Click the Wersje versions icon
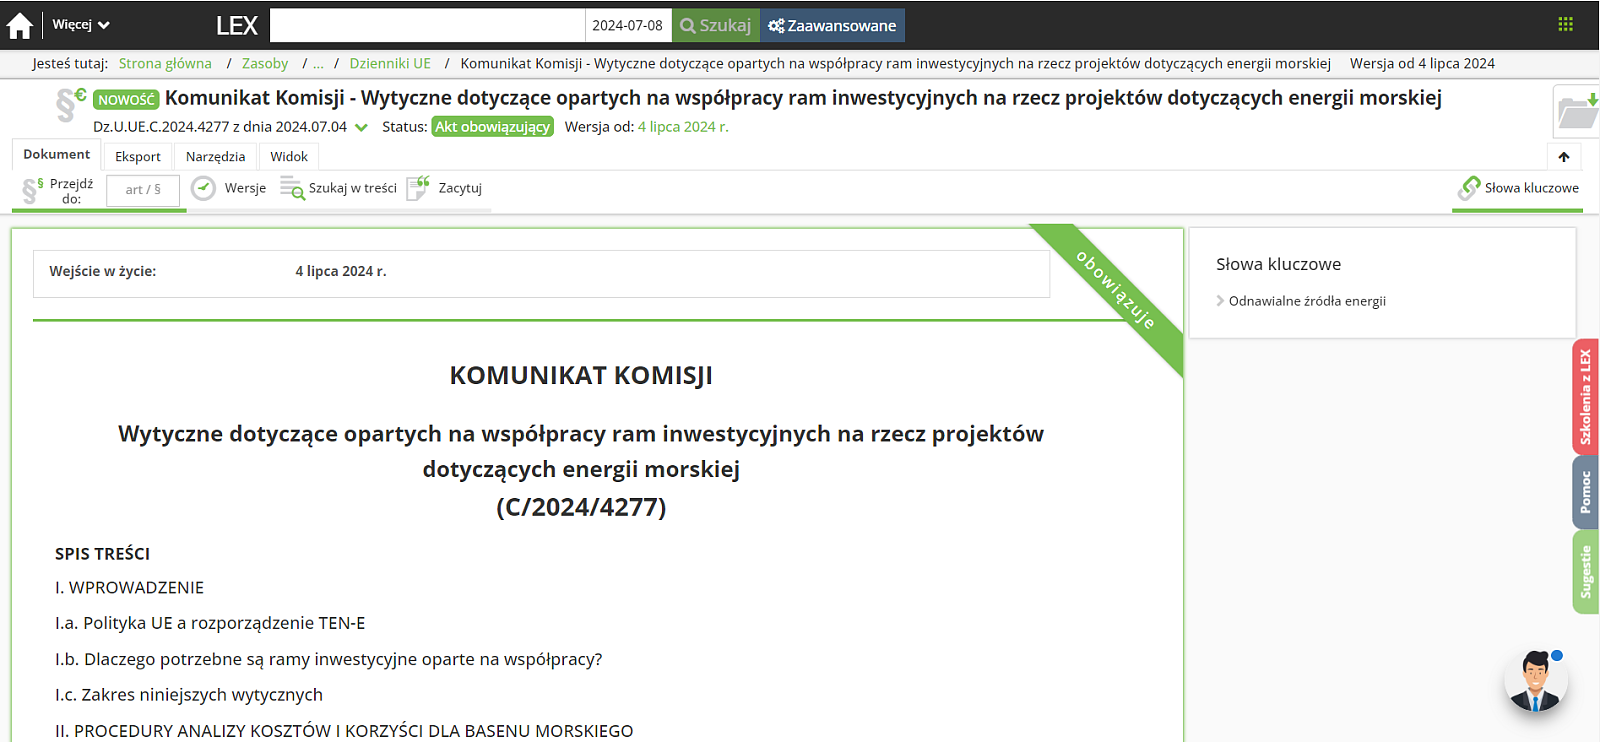This screenshot has width=1600, height=742. click(204, 188)
